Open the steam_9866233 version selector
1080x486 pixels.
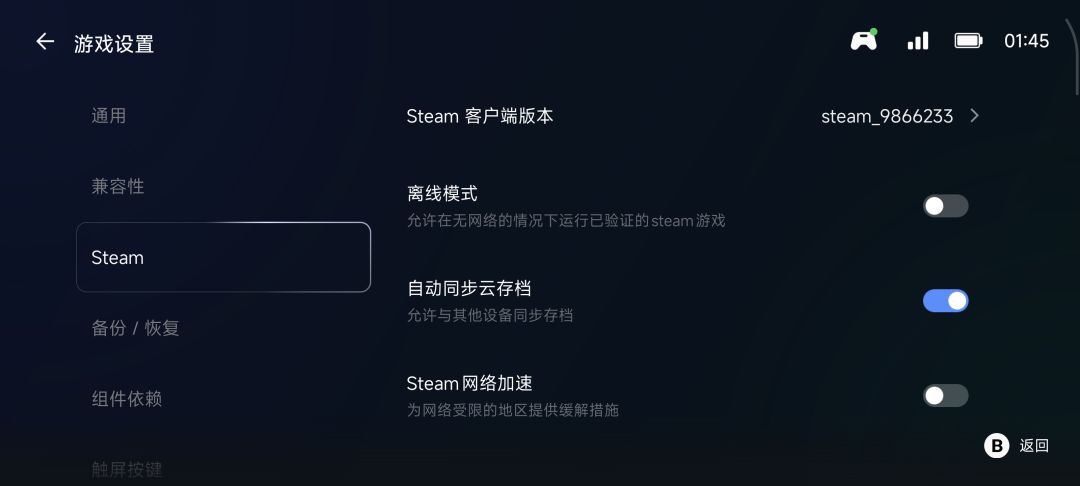[x=887, y=116]
